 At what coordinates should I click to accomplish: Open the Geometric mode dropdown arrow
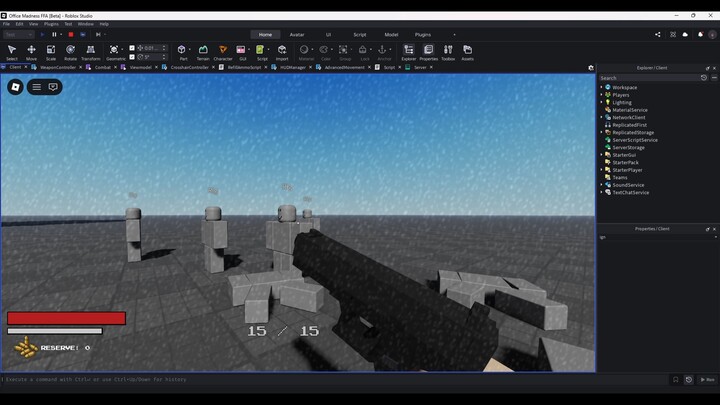[x=122, y=50]
